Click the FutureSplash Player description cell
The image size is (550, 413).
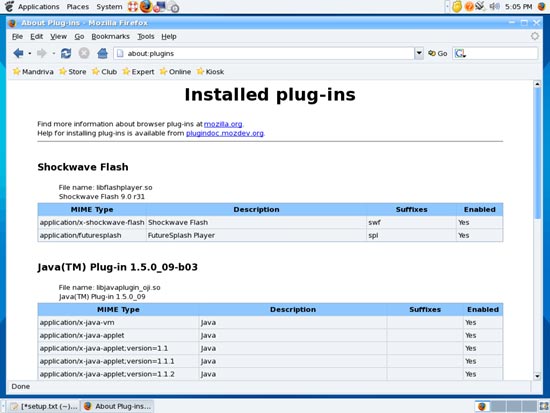pyautogui.click(x=256, y=235)
